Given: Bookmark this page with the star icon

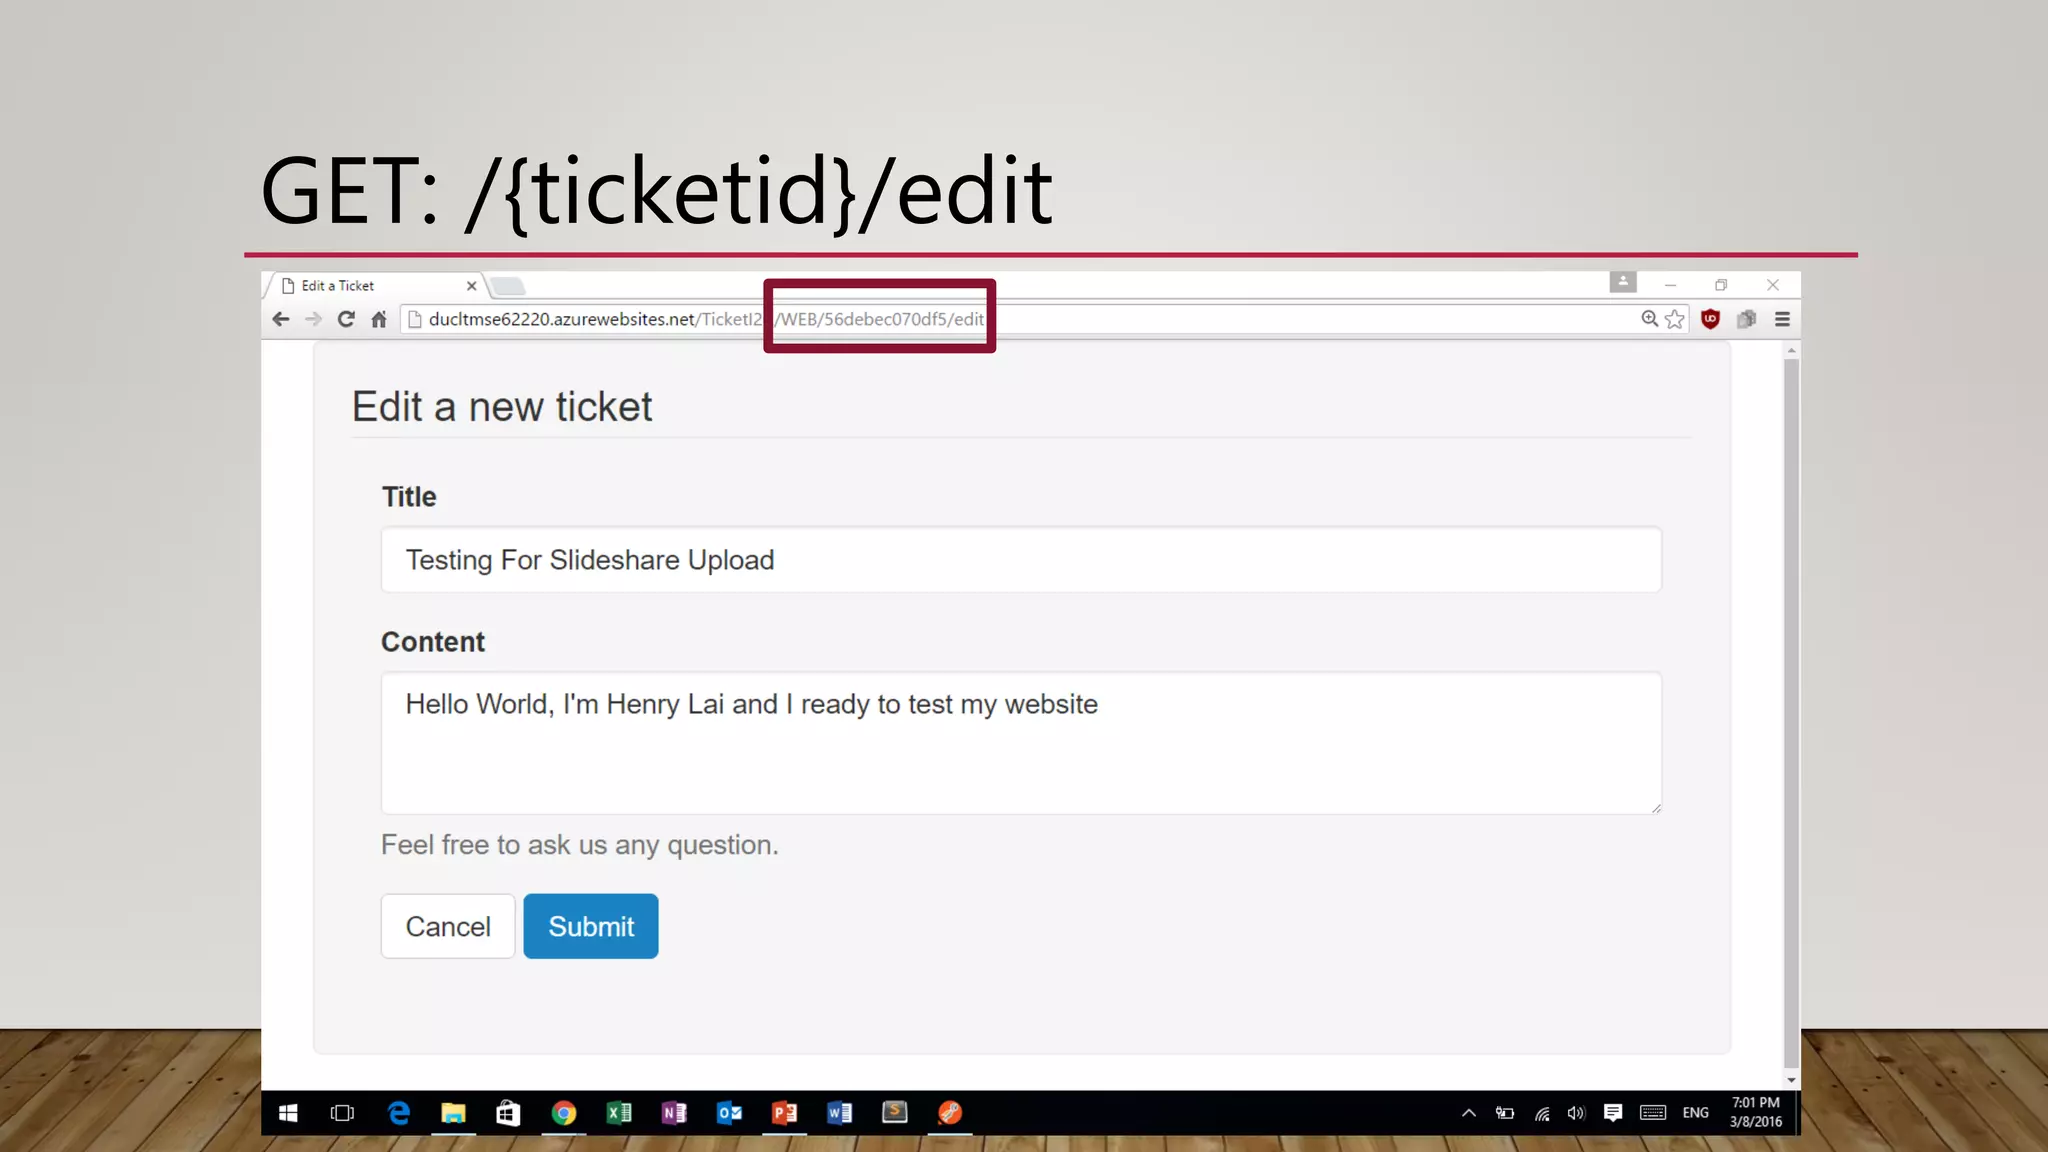Looking at the screenshot, I should [x=1675, y=319].
